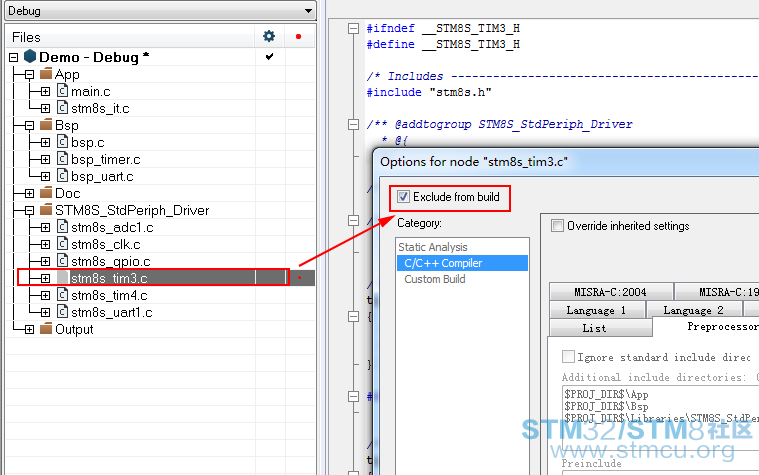Expand the bsp.c node
759x475 pixels.
[x=46, y=143]
